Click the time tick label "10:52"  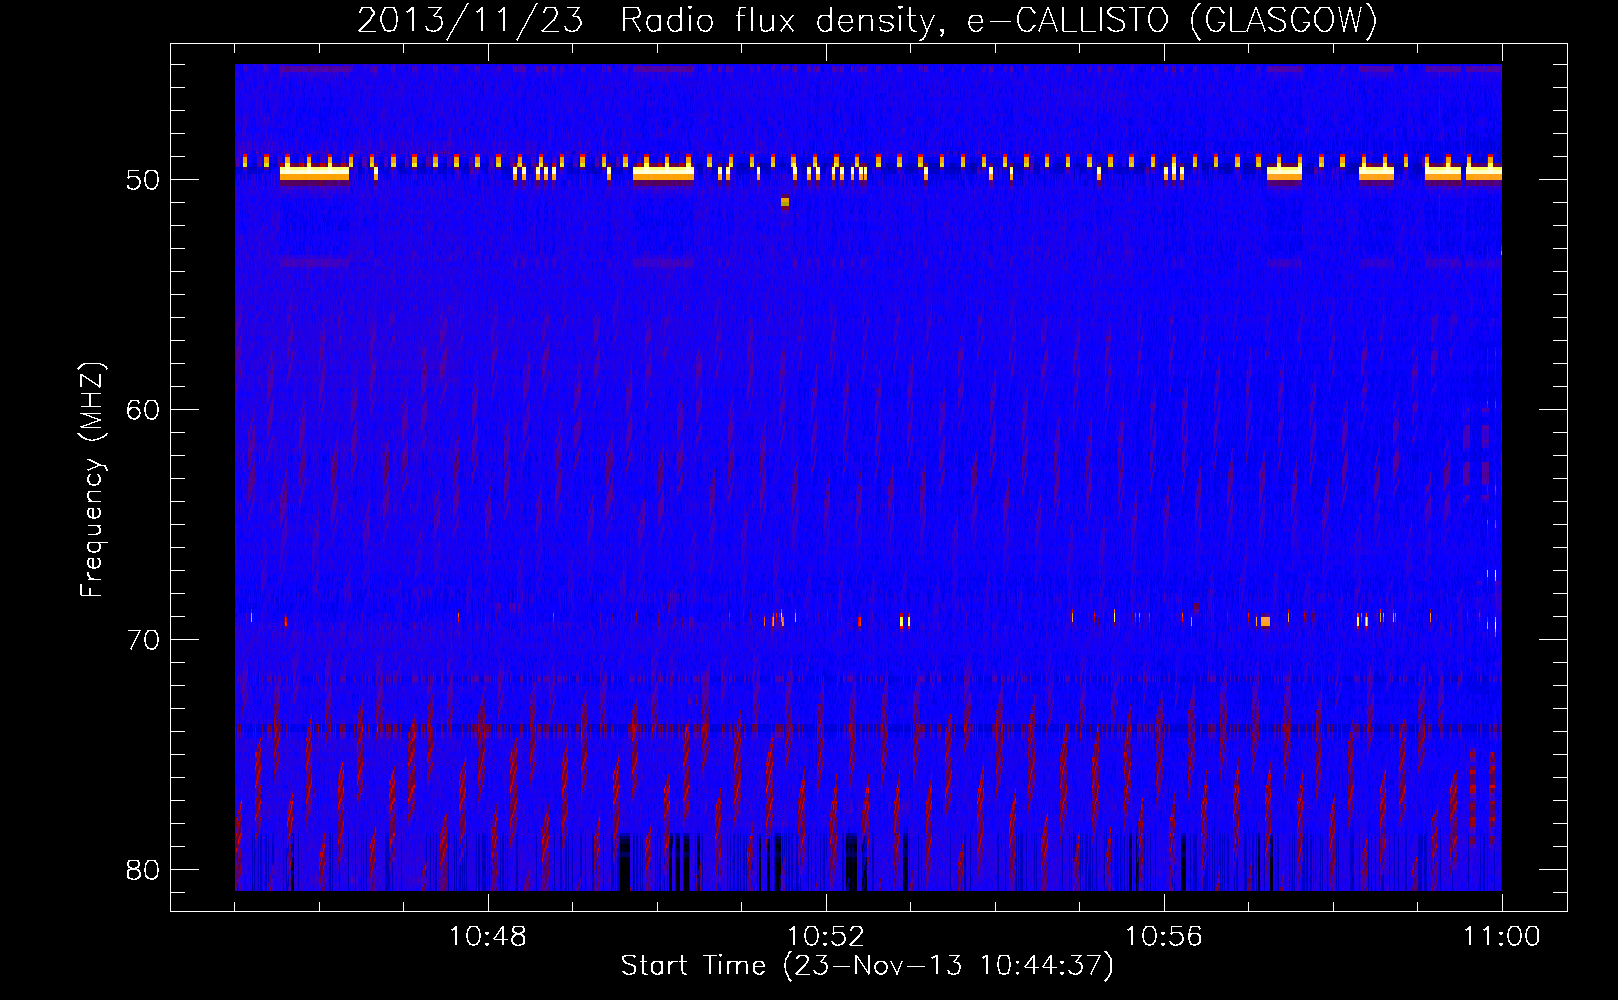[826, 937]
